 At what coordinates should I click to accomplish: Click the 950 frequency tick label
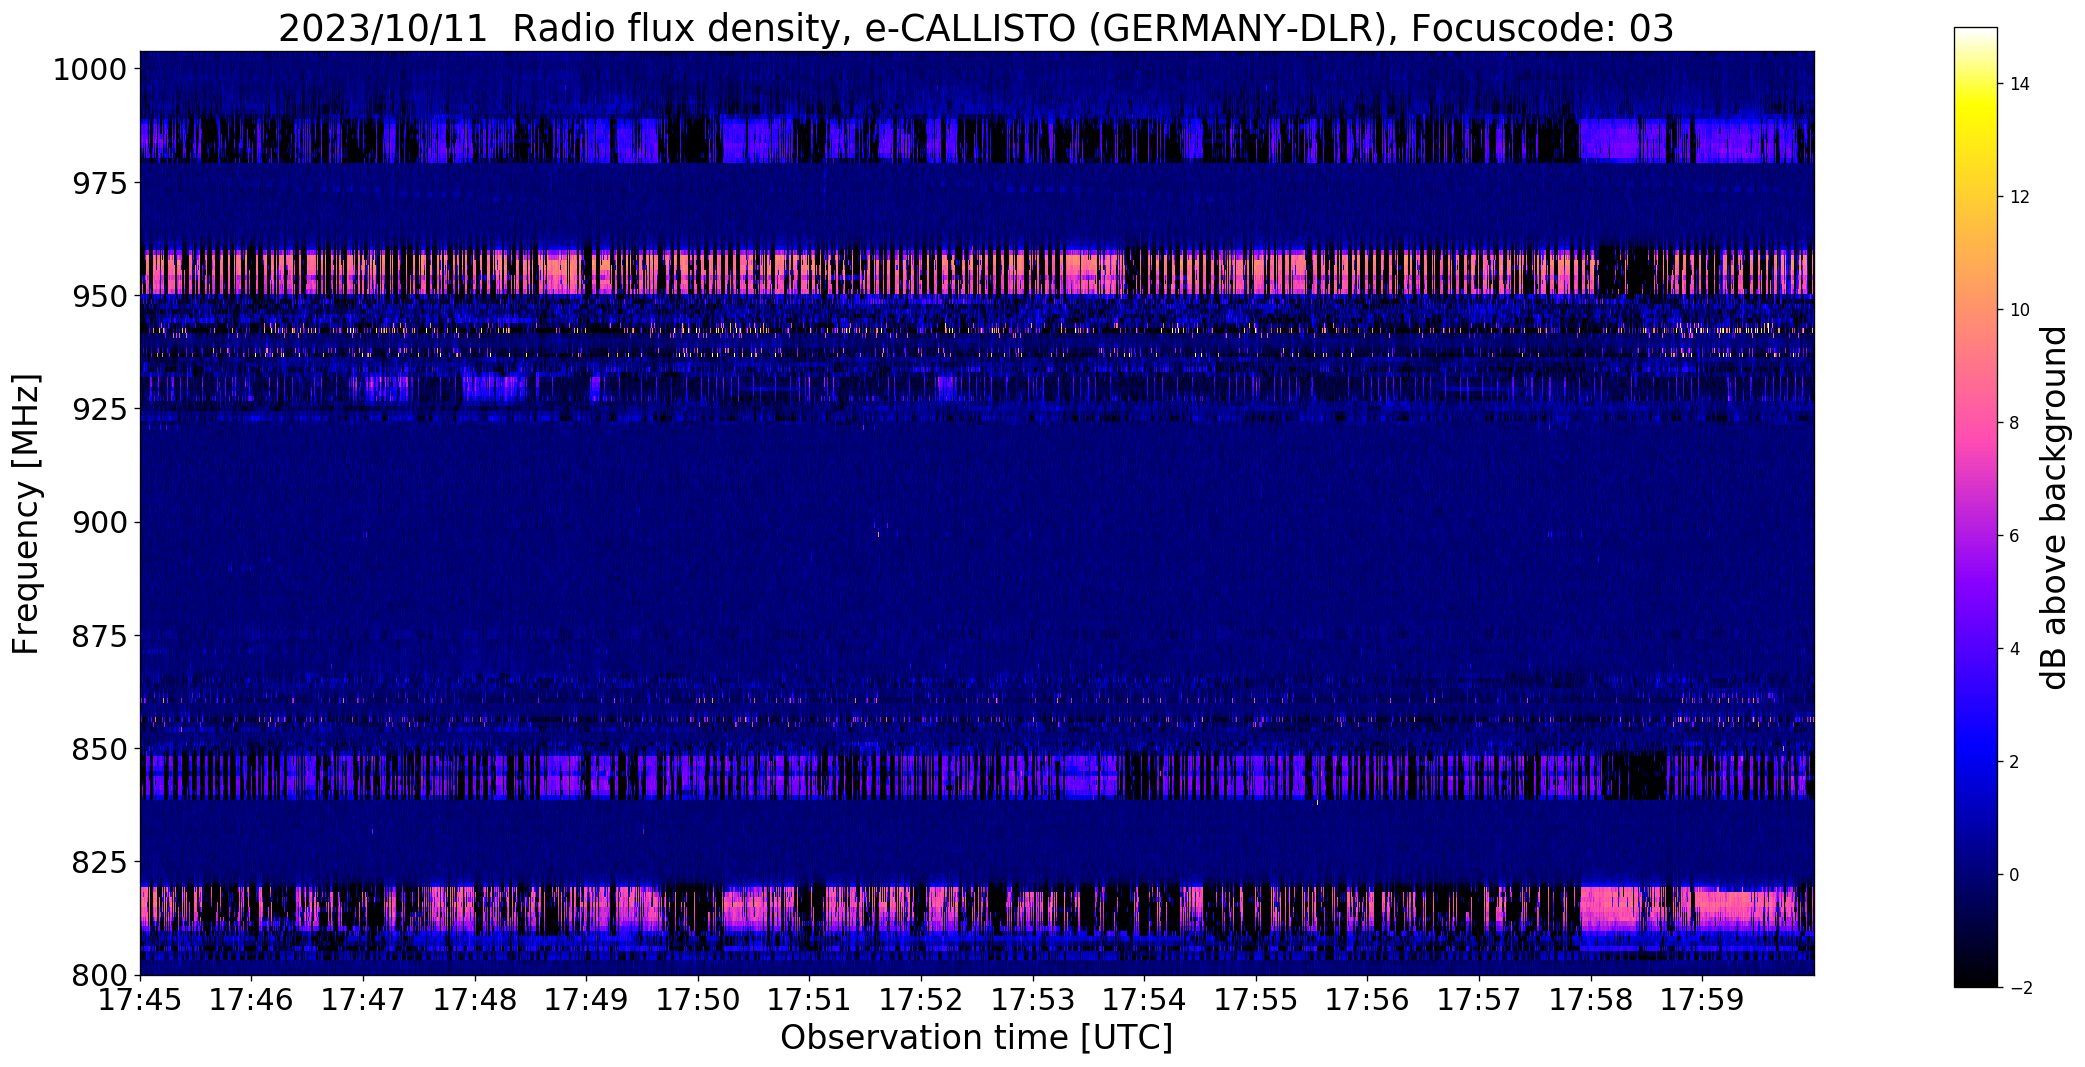click(100, 296)
